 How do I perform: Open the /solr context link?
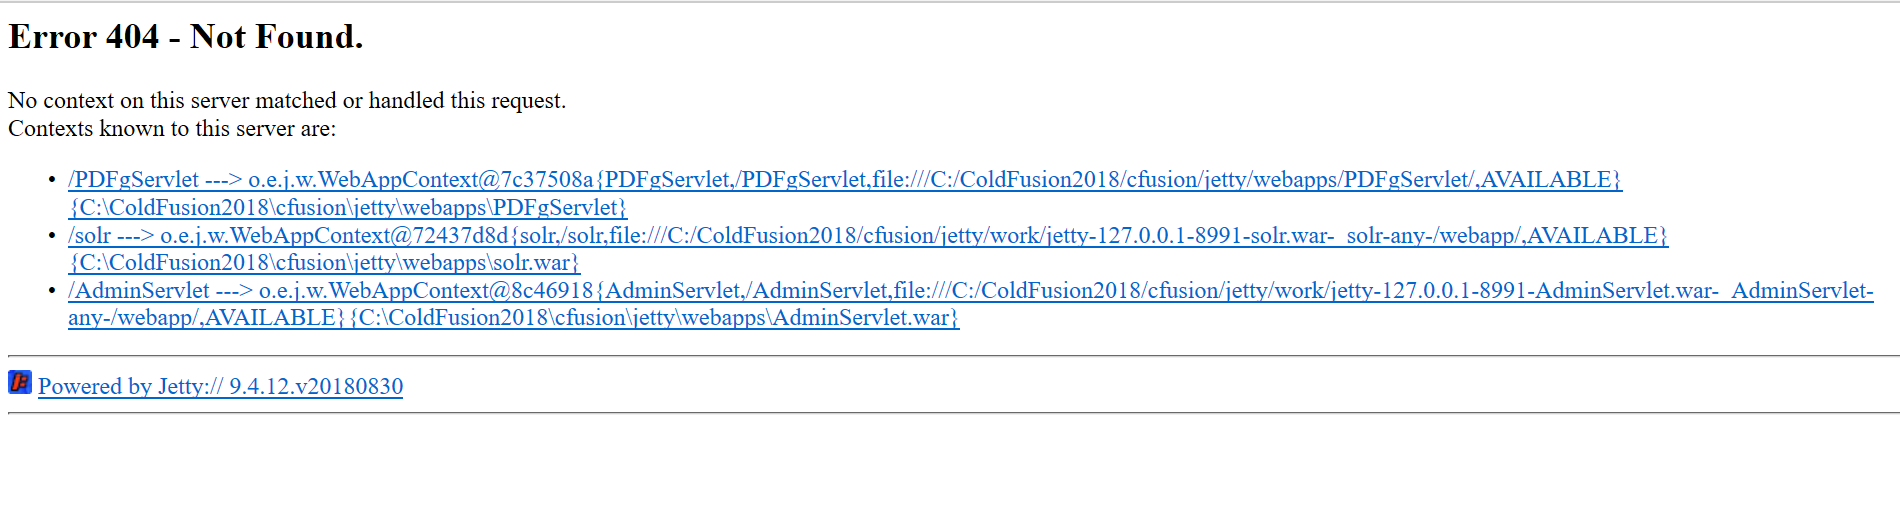(x=90, y=236)
